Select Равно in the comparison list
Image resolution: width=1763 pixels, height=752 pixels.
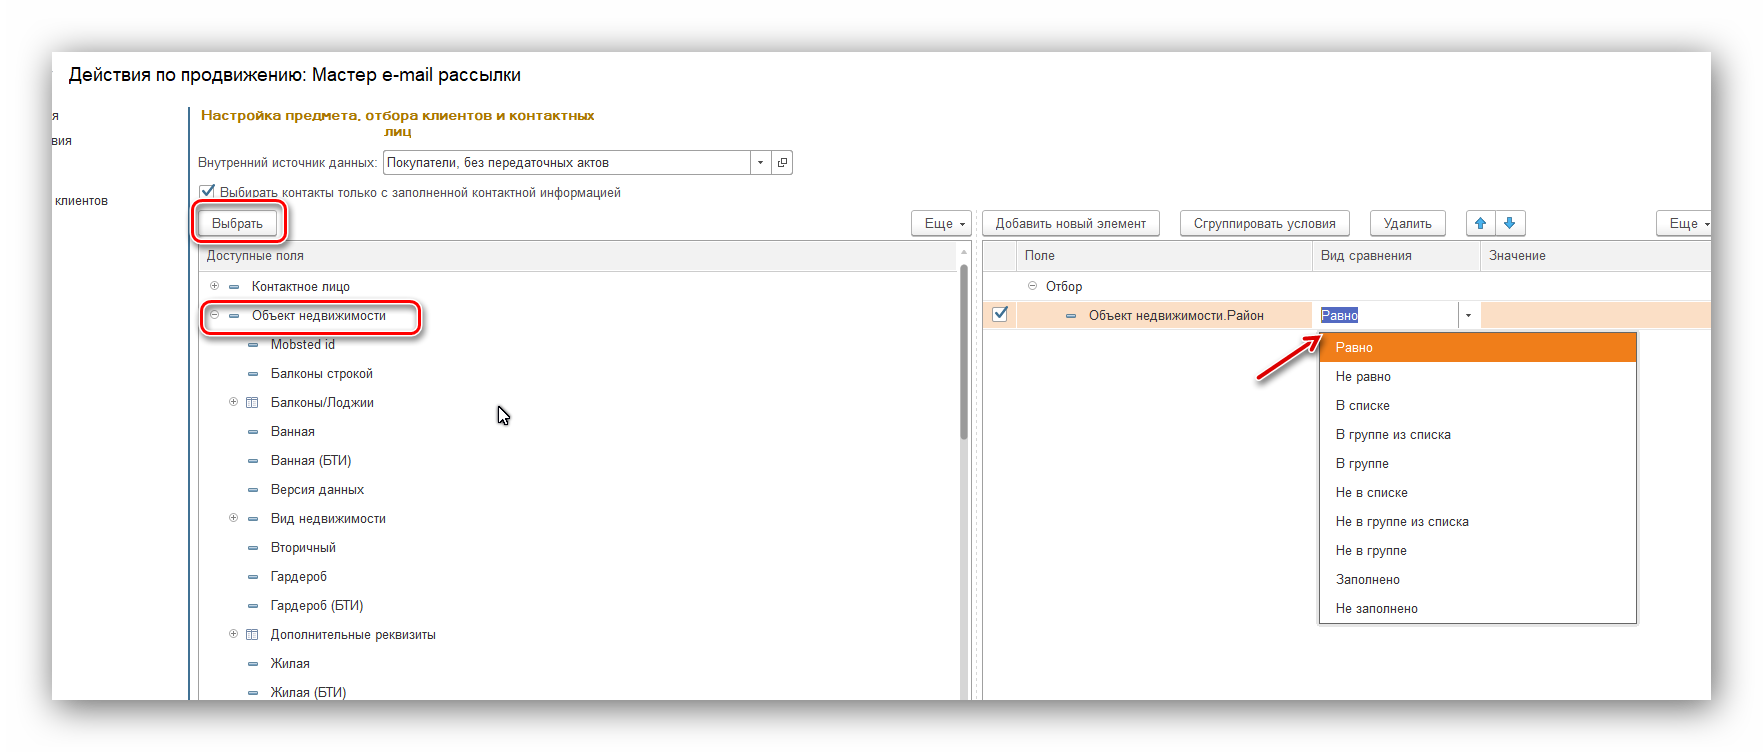coord(1478,348)
